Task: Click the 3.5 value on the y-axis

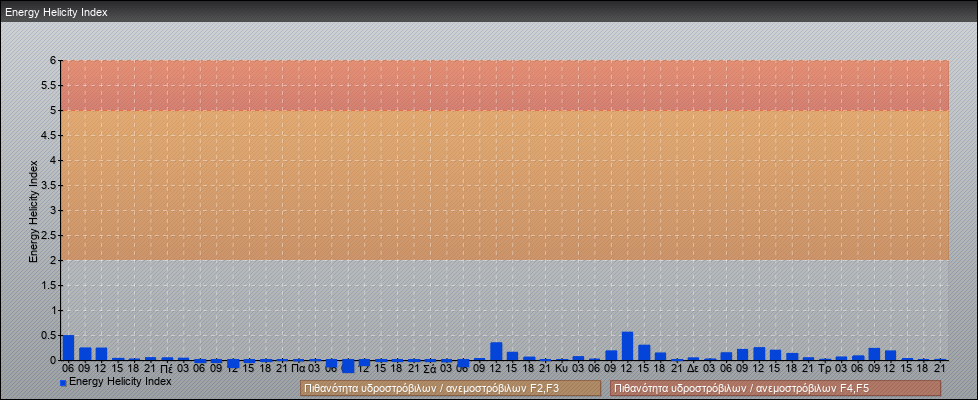Action: click(x=49, y=185)
